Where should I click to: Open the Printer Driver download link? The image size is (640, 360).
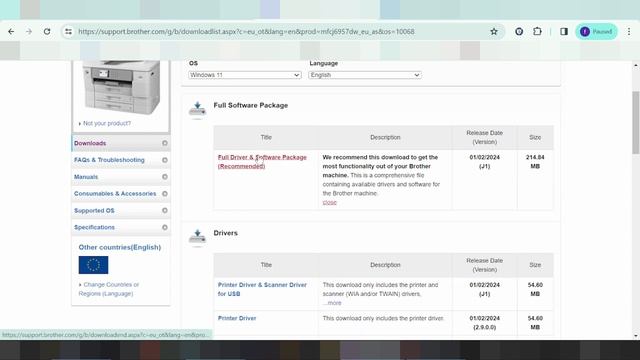237,318
